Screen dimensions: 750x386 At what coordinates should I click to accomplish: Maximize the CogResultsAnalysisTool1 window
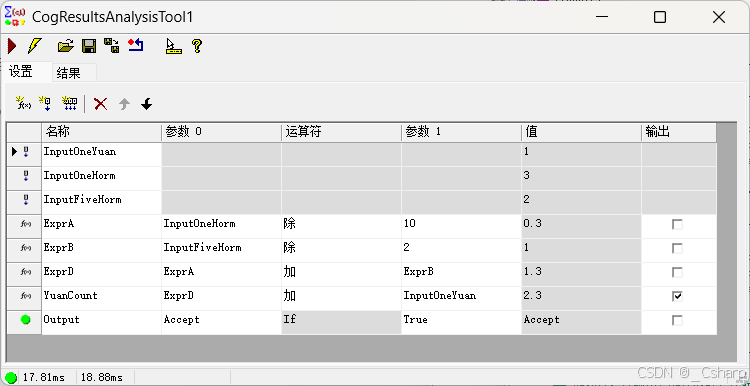660,17
